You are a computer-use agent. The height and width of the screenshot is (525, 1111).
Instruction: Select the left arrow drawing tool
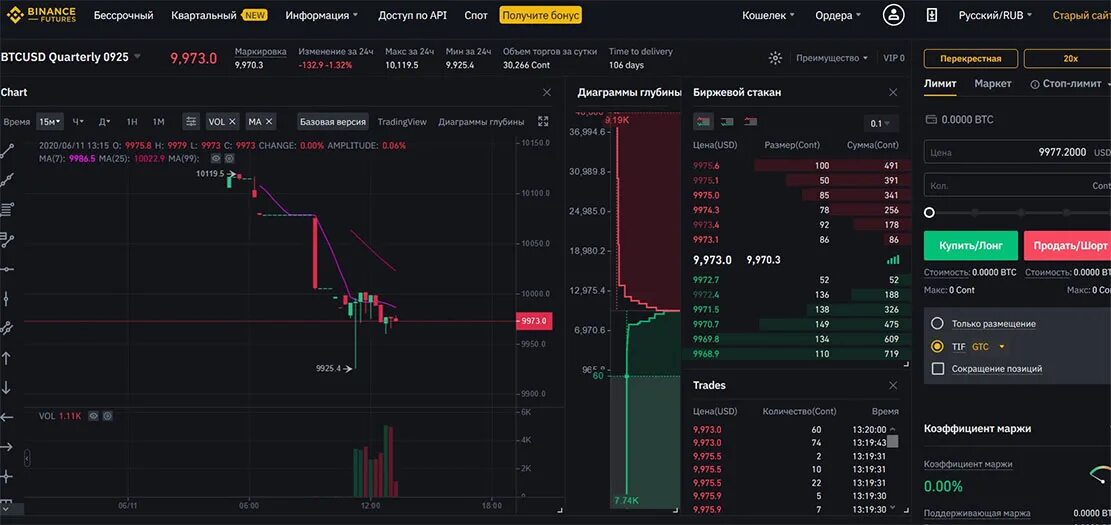point(7,417)
